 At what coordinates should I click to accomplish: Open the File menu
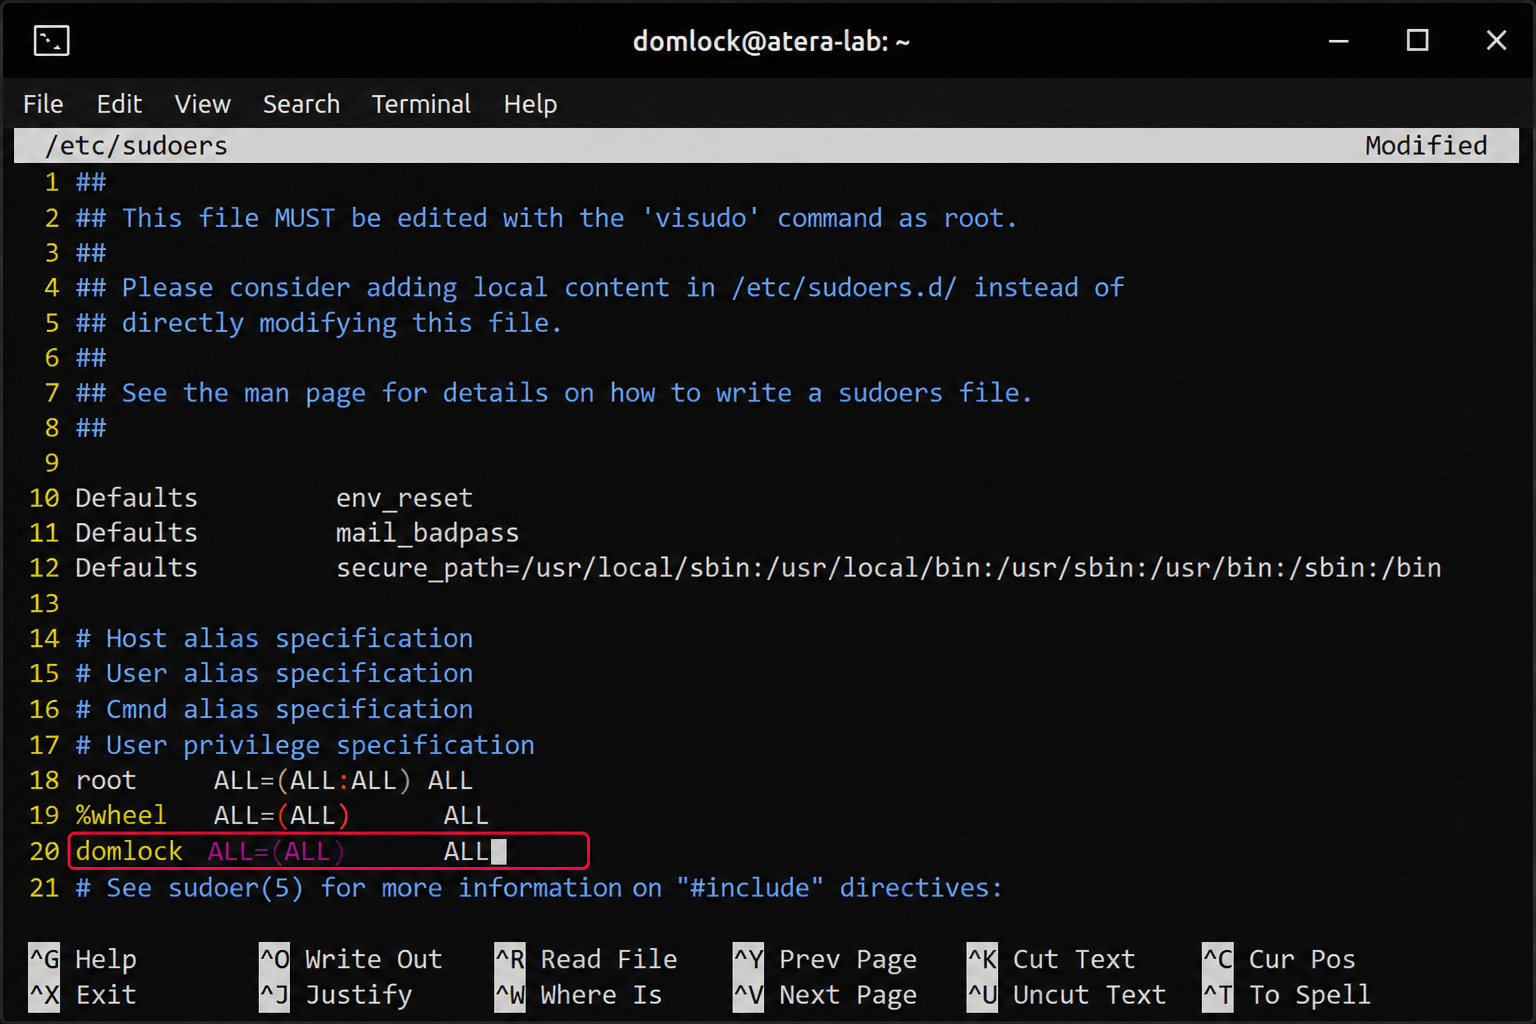pyautogui.click(x=43, y=104)
